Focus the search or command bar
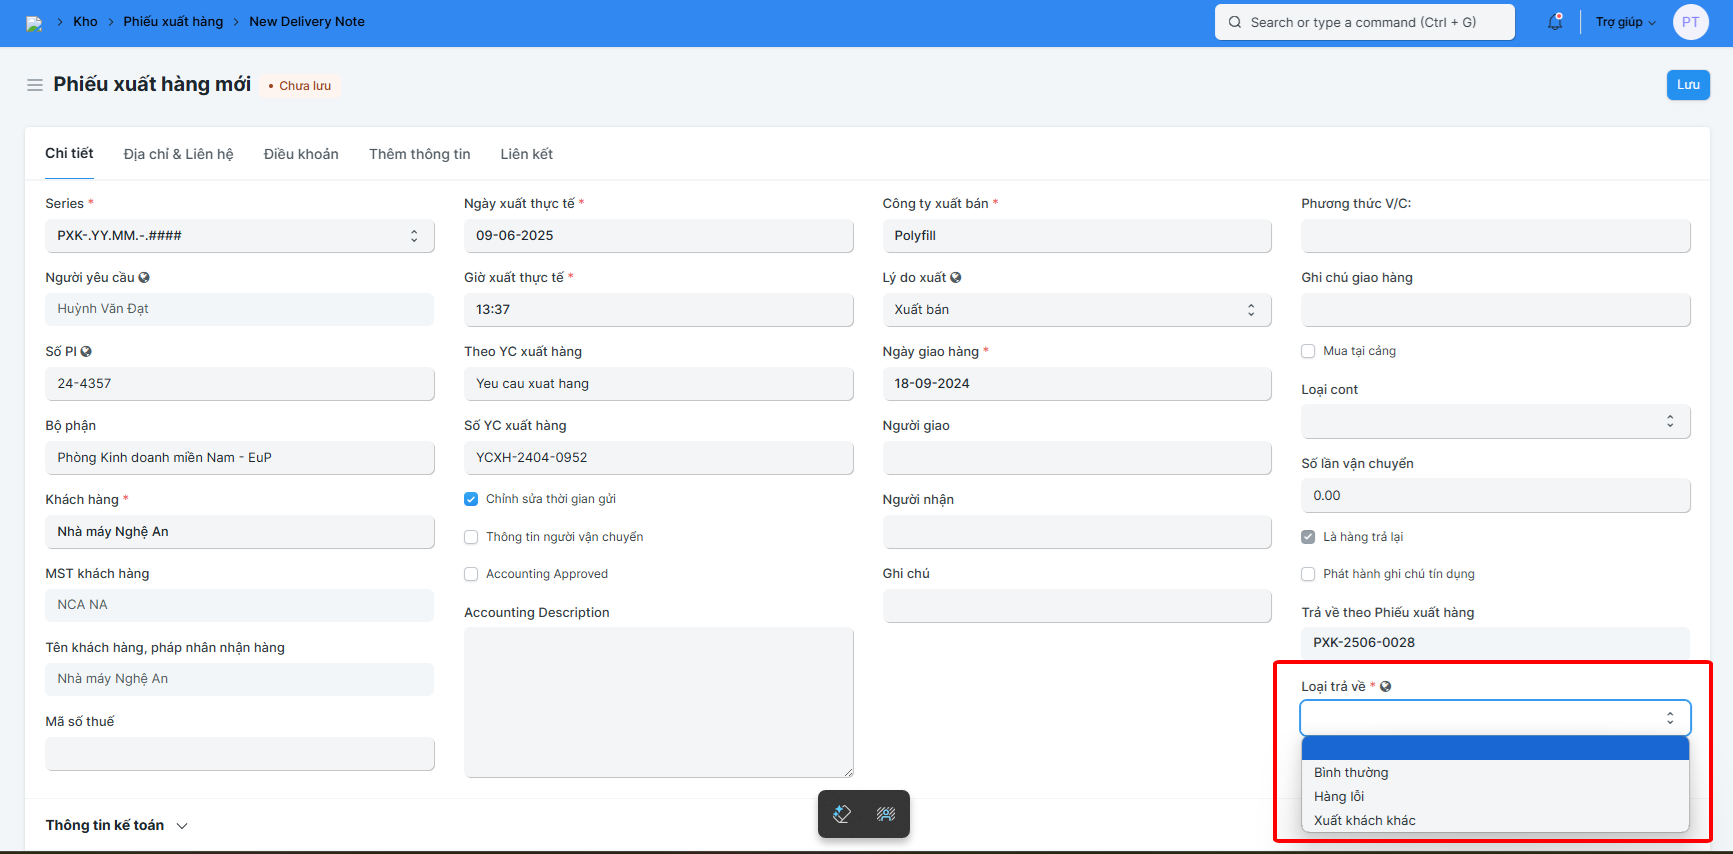 tap(1364, 22)
